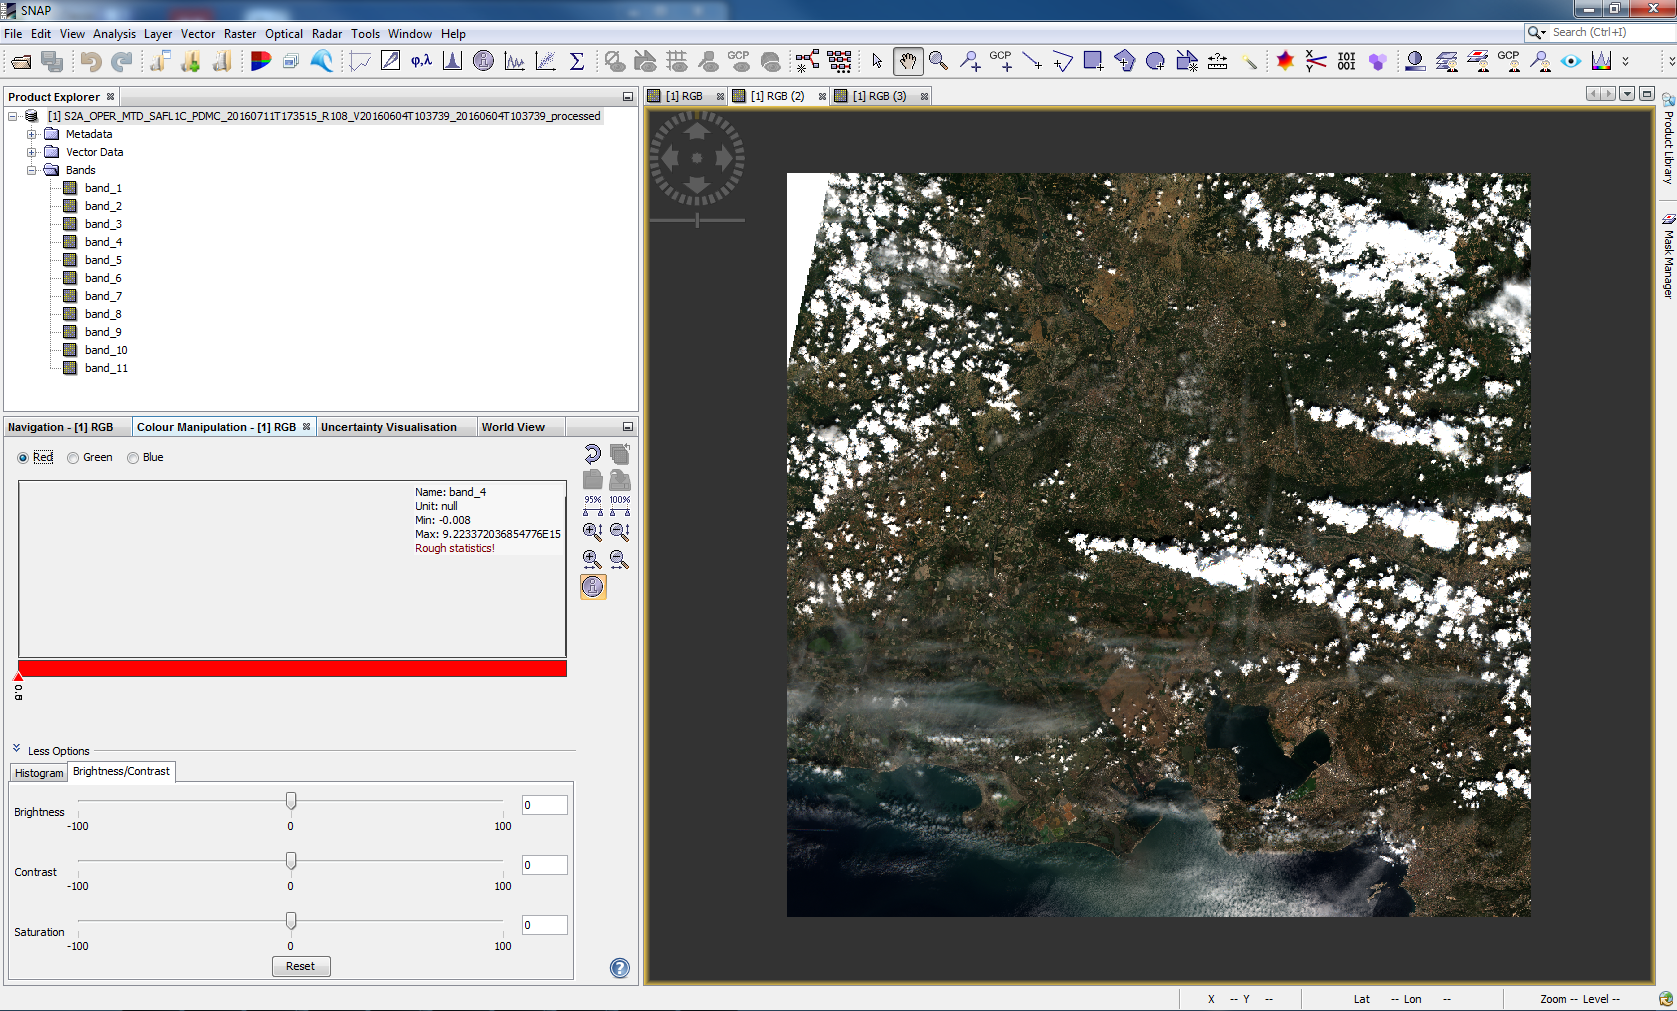Click the Undo arrow icon
The image size is (1677, 1011).
91,62
